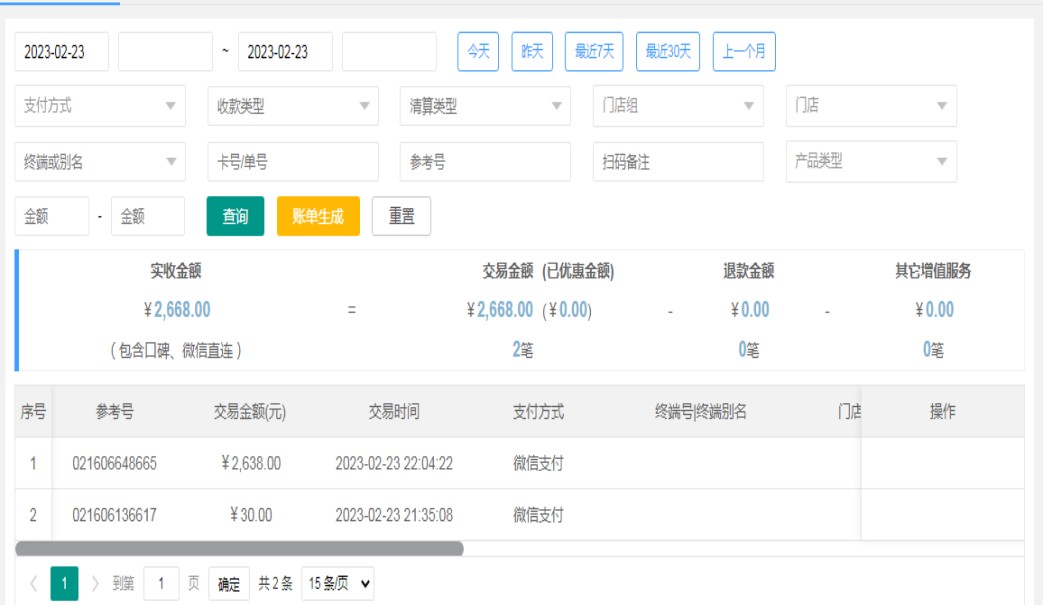Image resolution: width=1043 pixels, height=605 pixels.
Task: Open the 门店组 dropdown
Action: (678, 106)
